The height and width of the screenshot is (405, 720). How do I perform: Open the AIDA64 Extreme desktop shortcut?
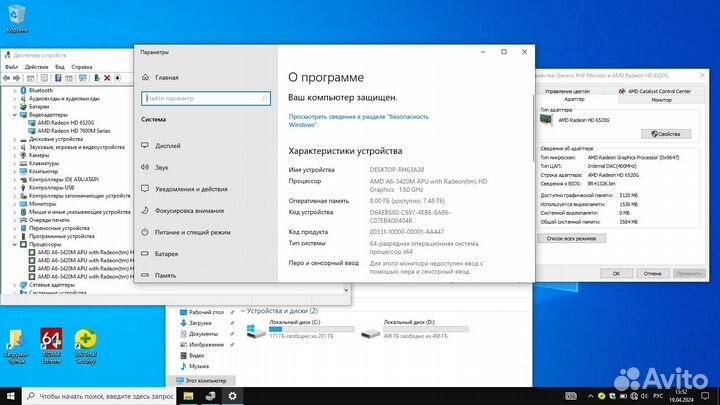tap(51, 345)
